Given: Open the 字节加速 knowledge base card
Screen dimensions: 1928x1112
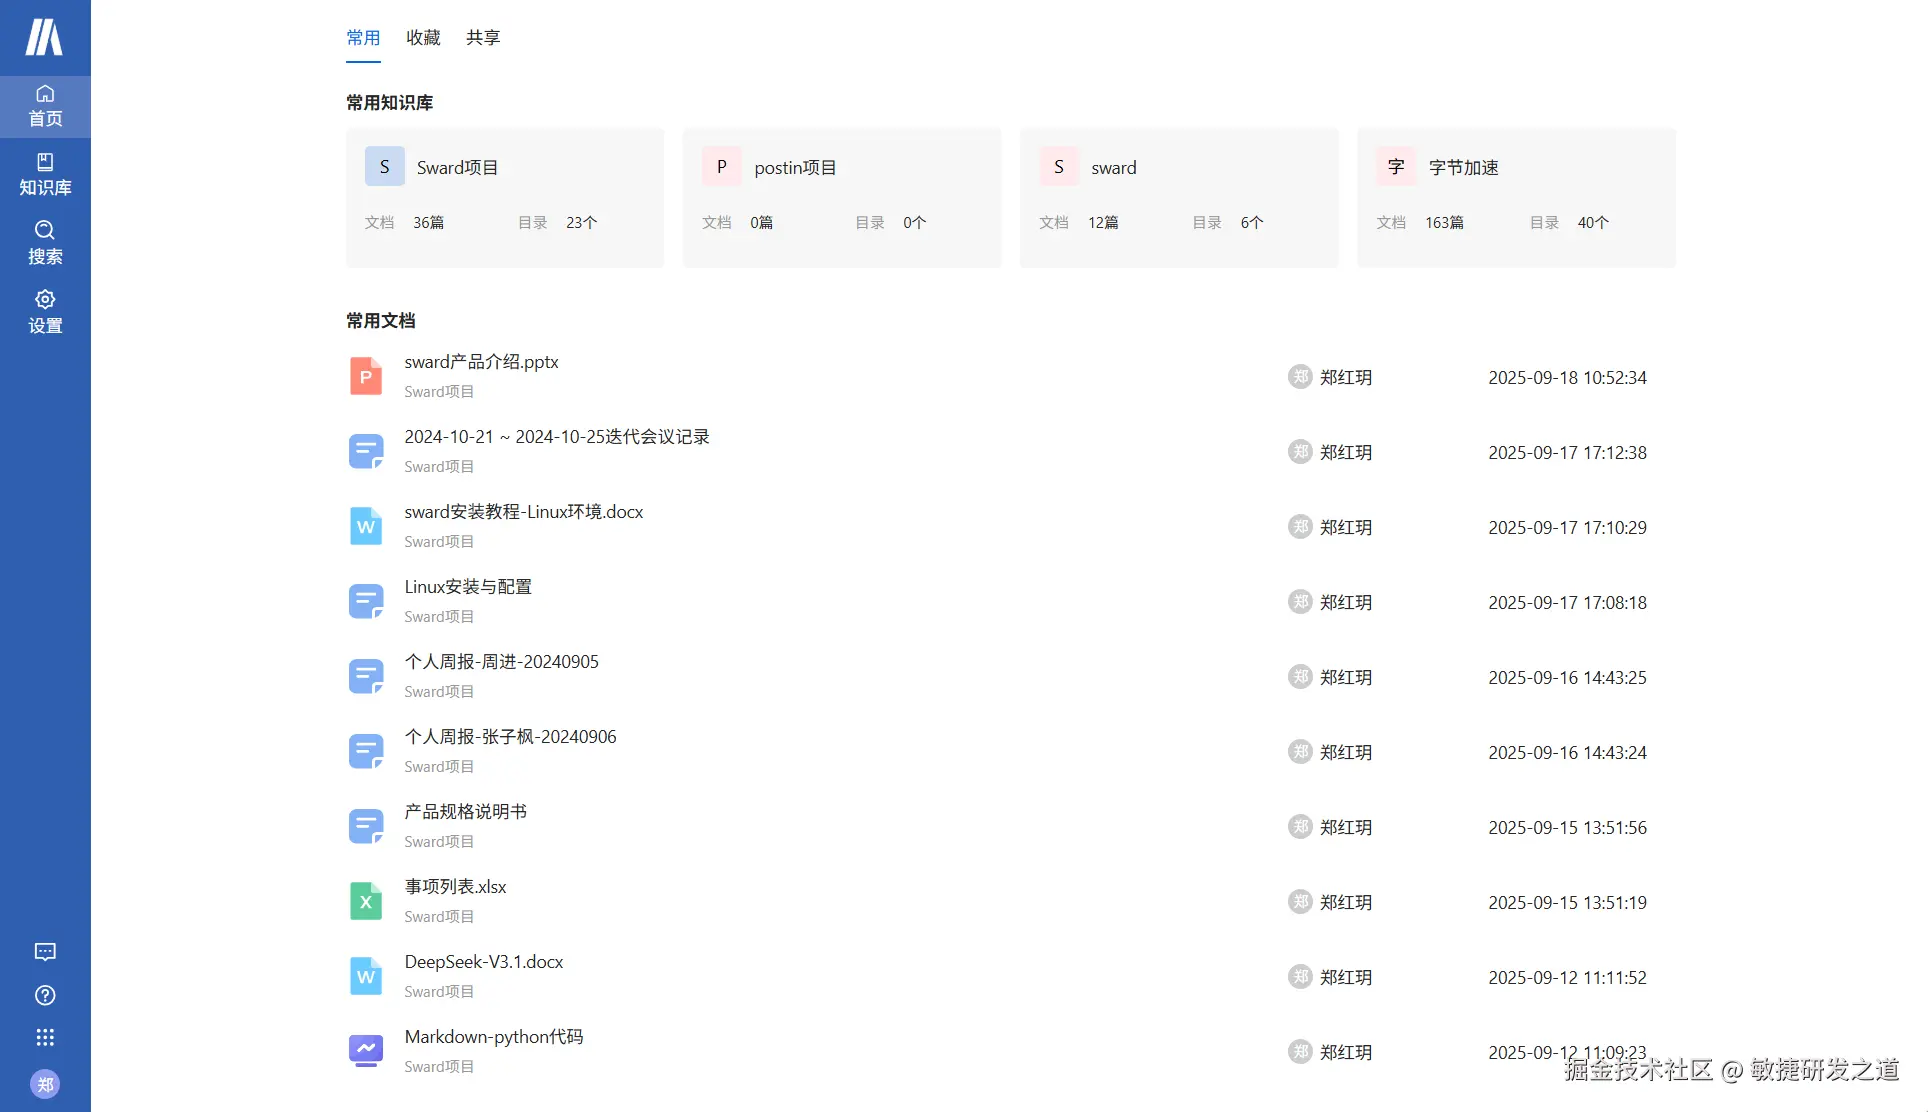Looking at the screenshot, I should (1516, 197).
